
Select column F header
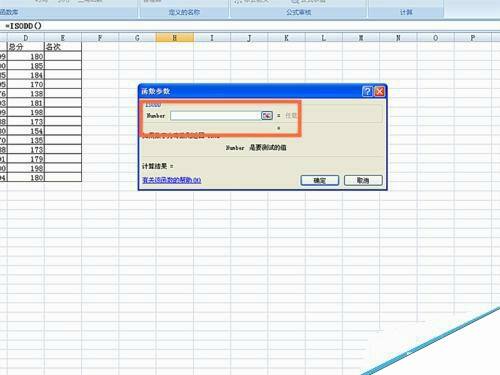pos(100,38)
